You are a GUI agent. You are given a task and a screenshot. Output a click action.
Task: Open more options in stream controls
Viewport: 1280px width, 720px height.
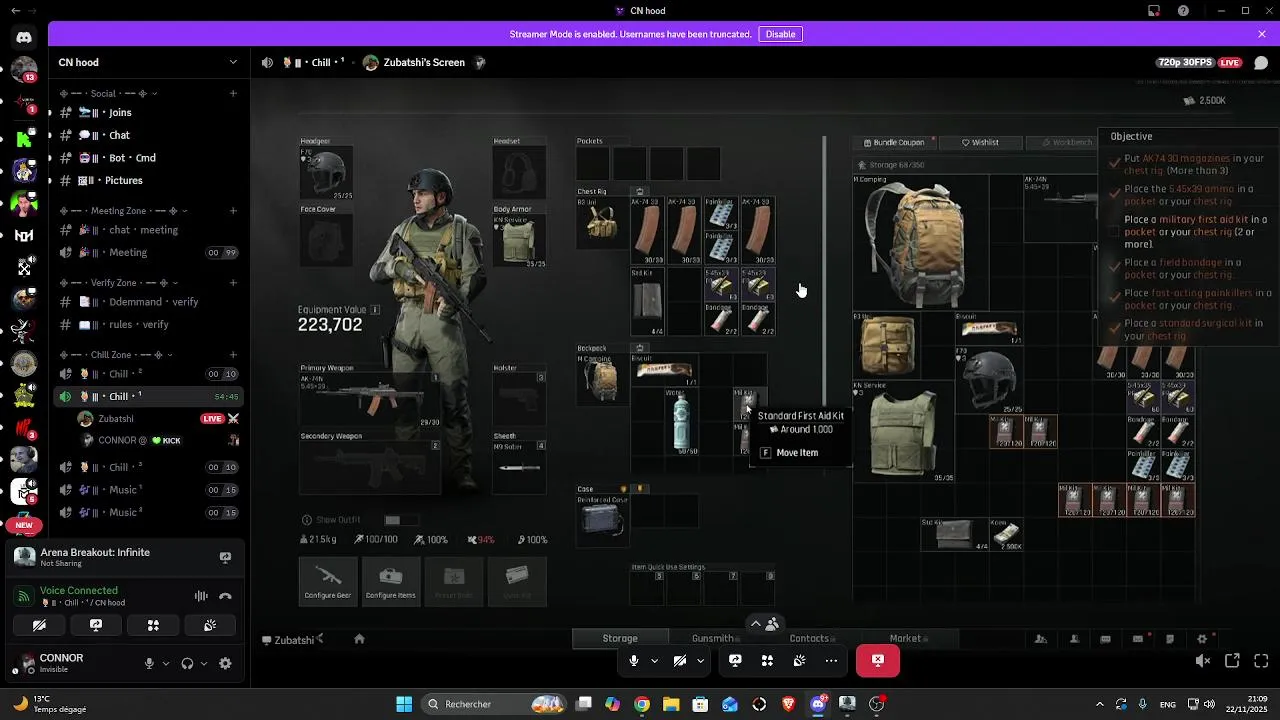click(x=831, y=660)
